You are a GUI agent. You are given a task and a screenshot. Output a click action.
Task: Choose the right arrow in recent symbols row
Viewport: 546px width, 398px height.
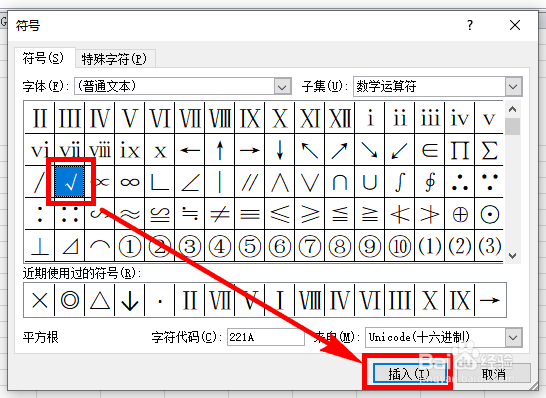[x=489, y=300]
